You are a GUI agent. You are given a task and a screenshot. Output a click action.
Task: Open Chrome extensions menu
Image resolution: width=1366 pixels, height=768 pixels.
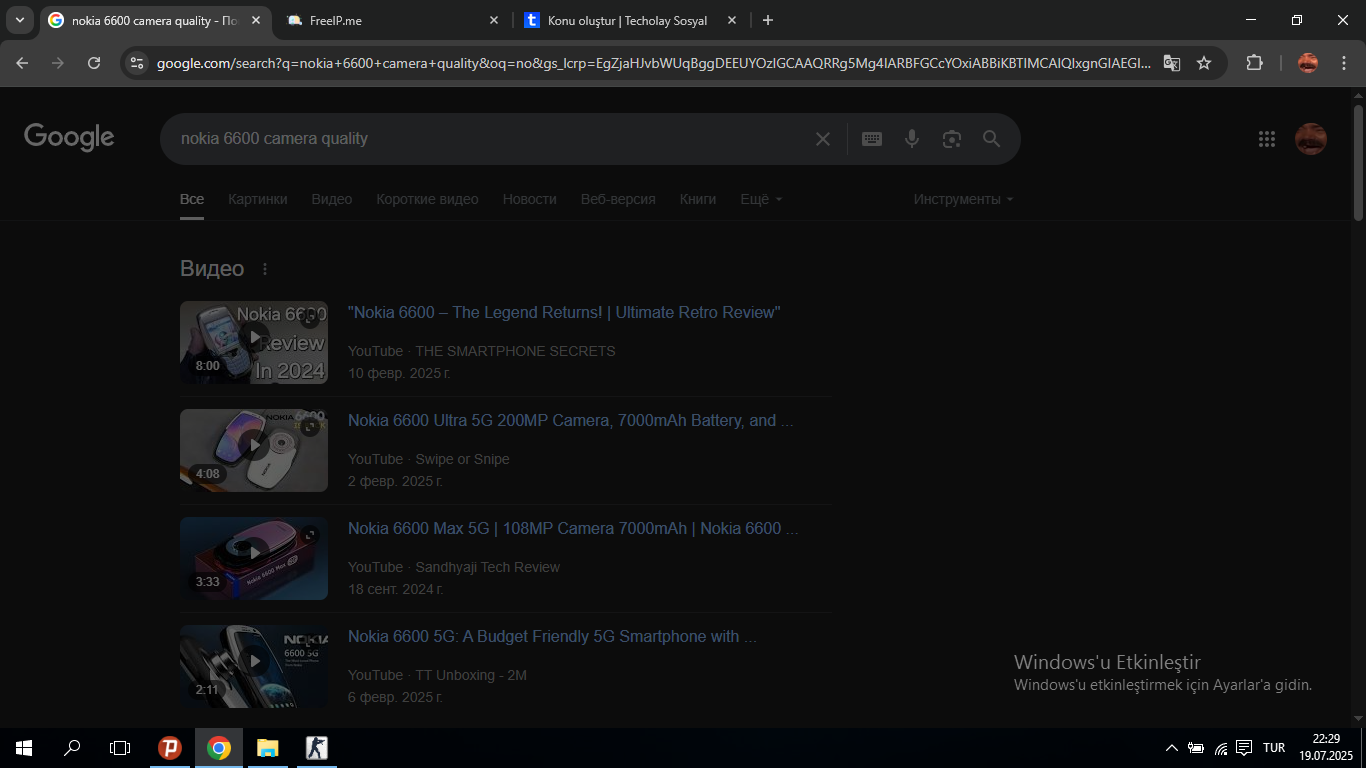click(1254, 63)
